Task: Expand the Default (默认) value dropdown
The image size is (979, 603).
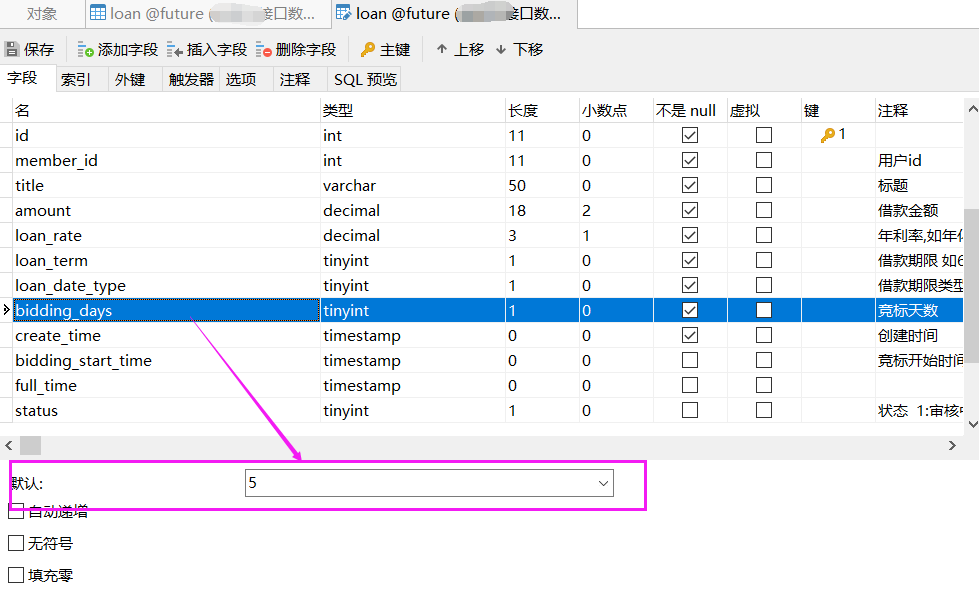Action: pos(603,483)
